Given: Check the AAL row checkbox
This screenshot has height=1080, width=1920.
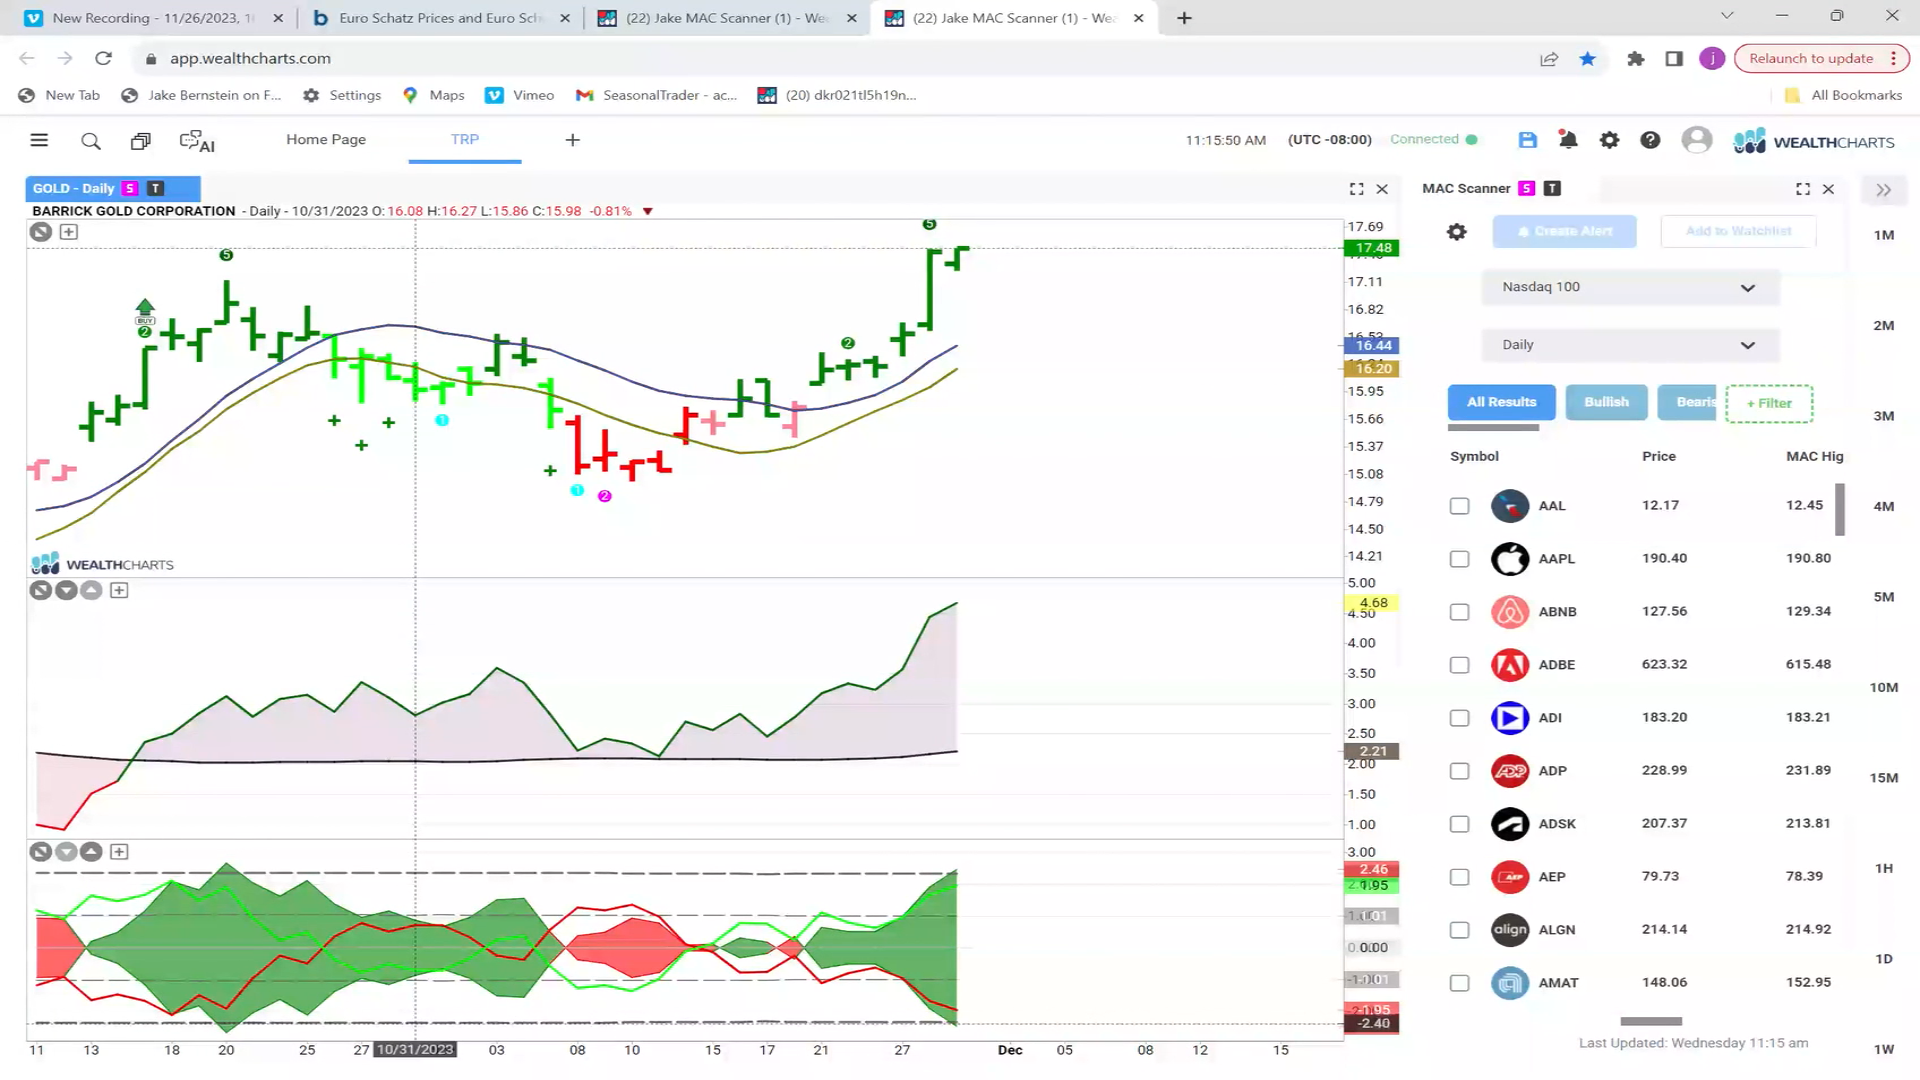Looking at the screenshot, I should click(x=1460, y=506).
